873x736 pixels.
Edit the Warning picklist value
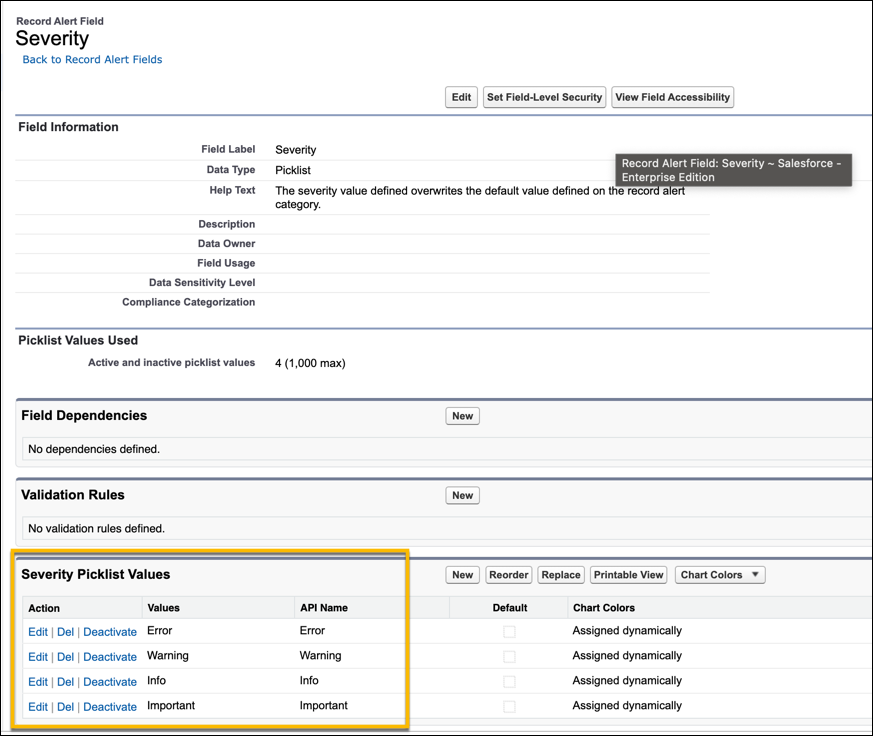(x=38, y=657)
